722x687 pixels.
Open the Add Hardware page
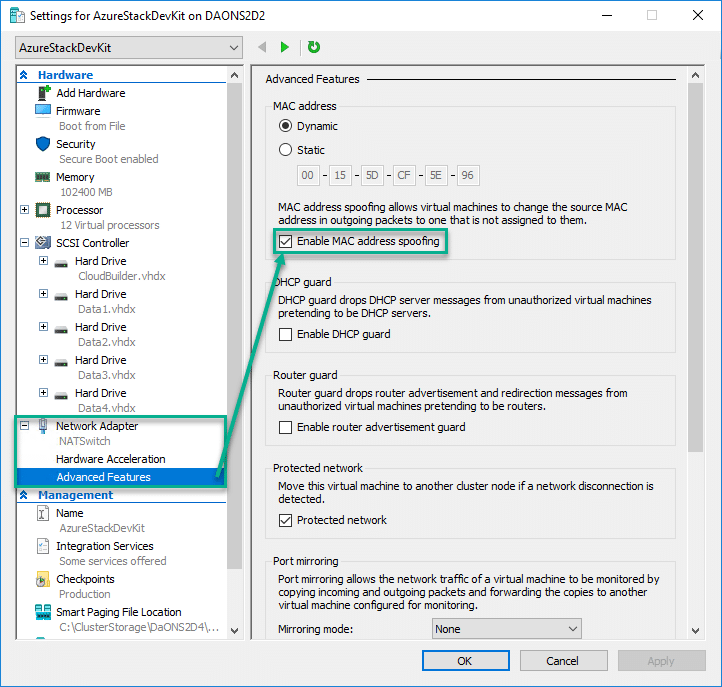coord(91,93)
